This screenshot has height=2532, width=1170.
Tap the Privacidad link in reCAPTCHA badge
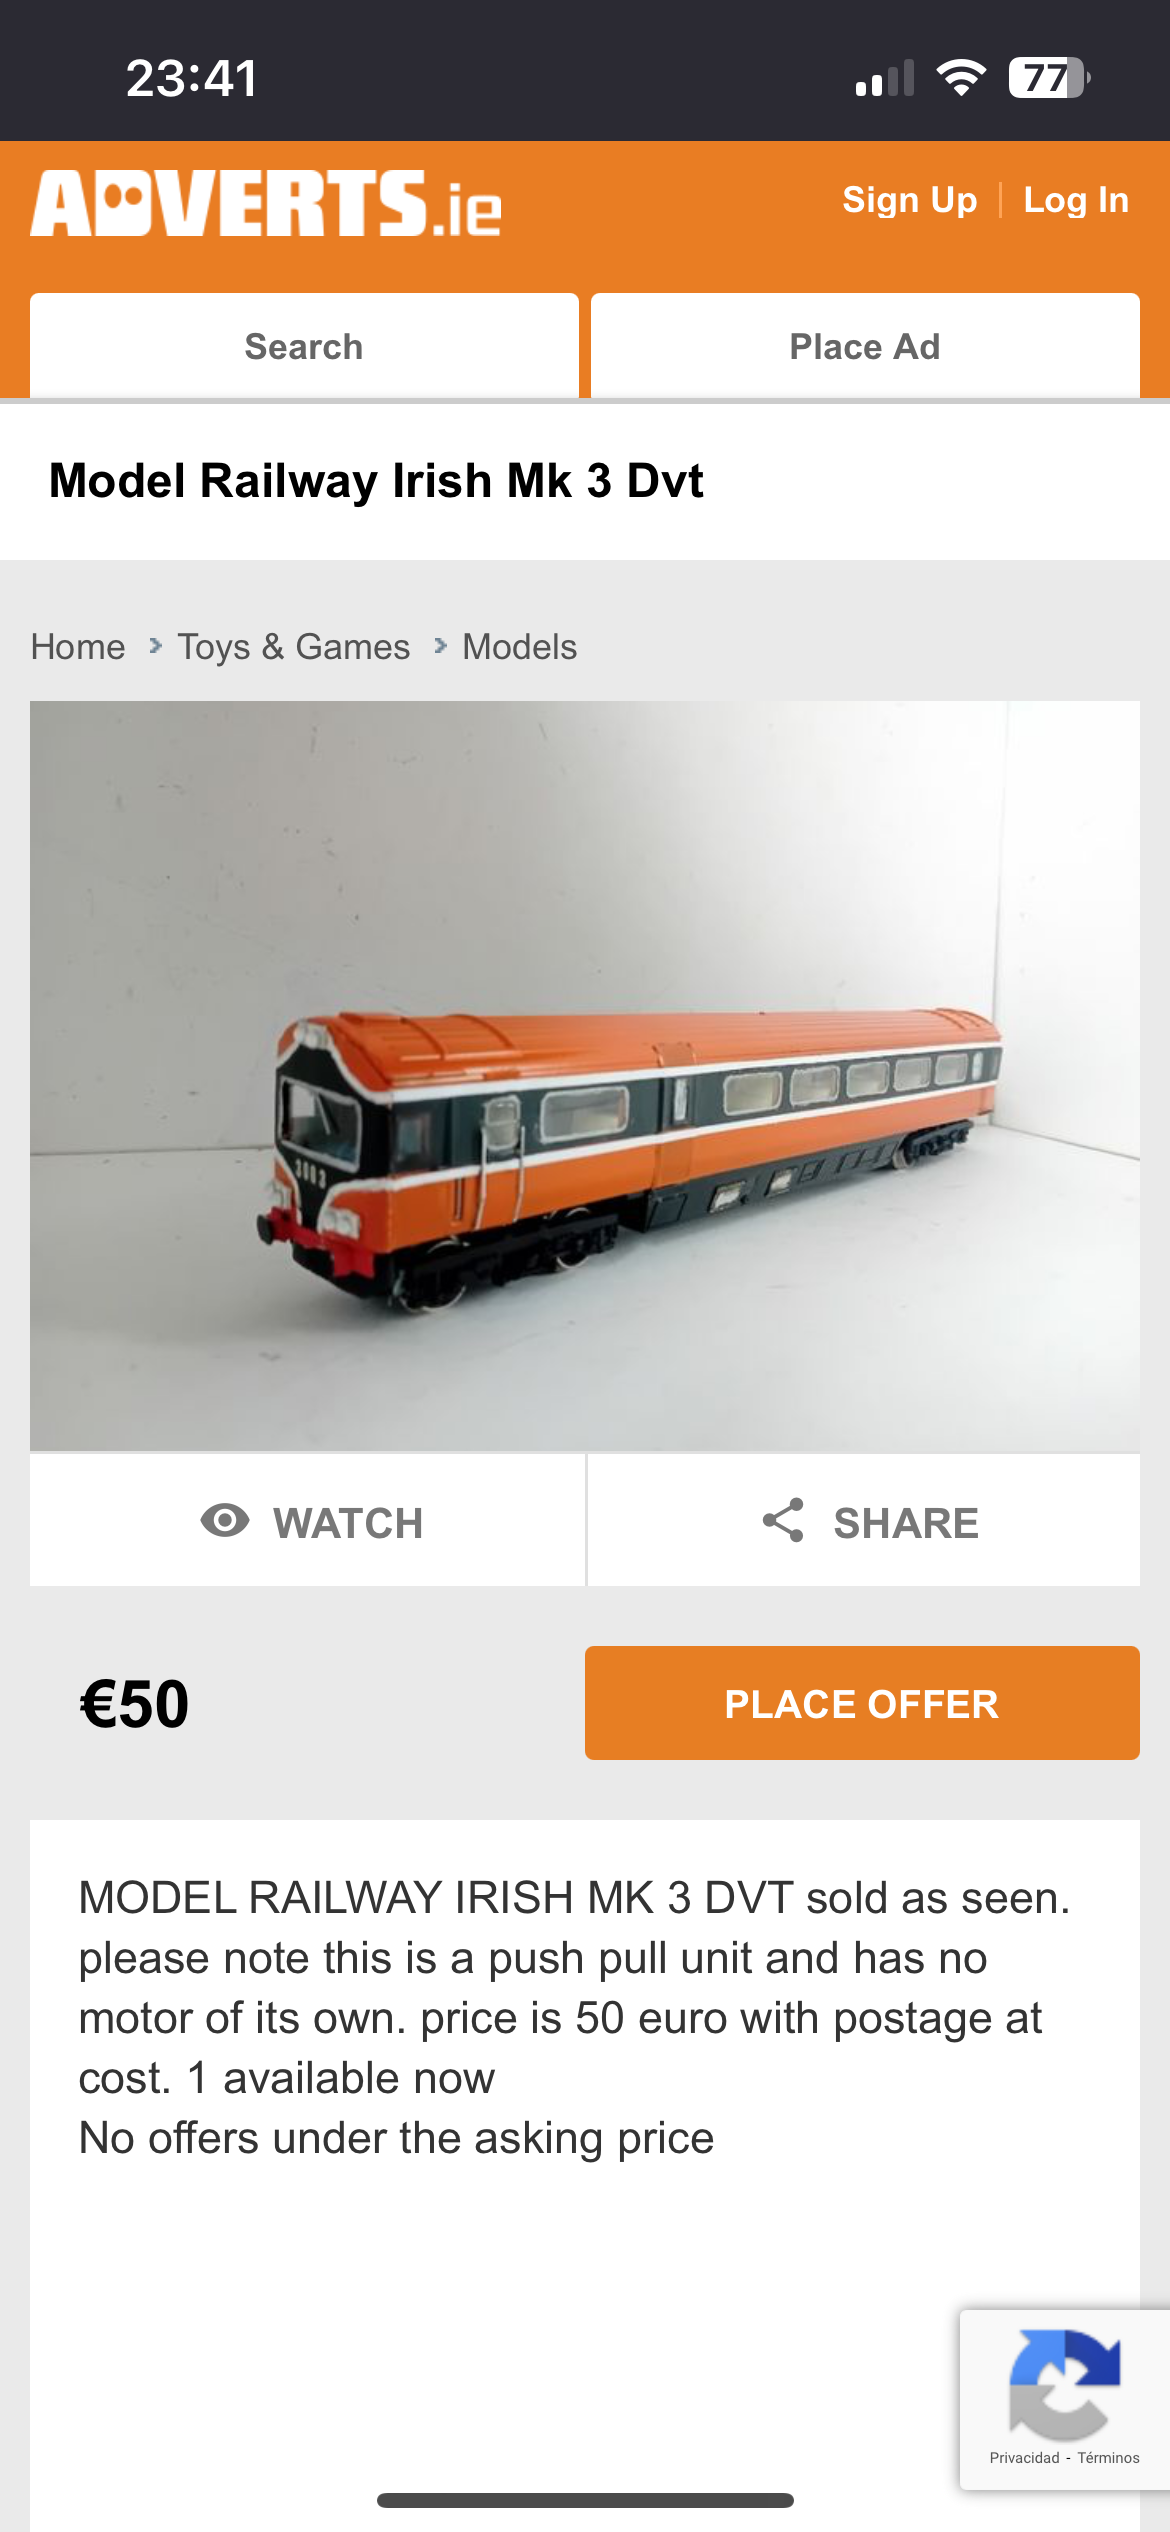(1024, 2458)
